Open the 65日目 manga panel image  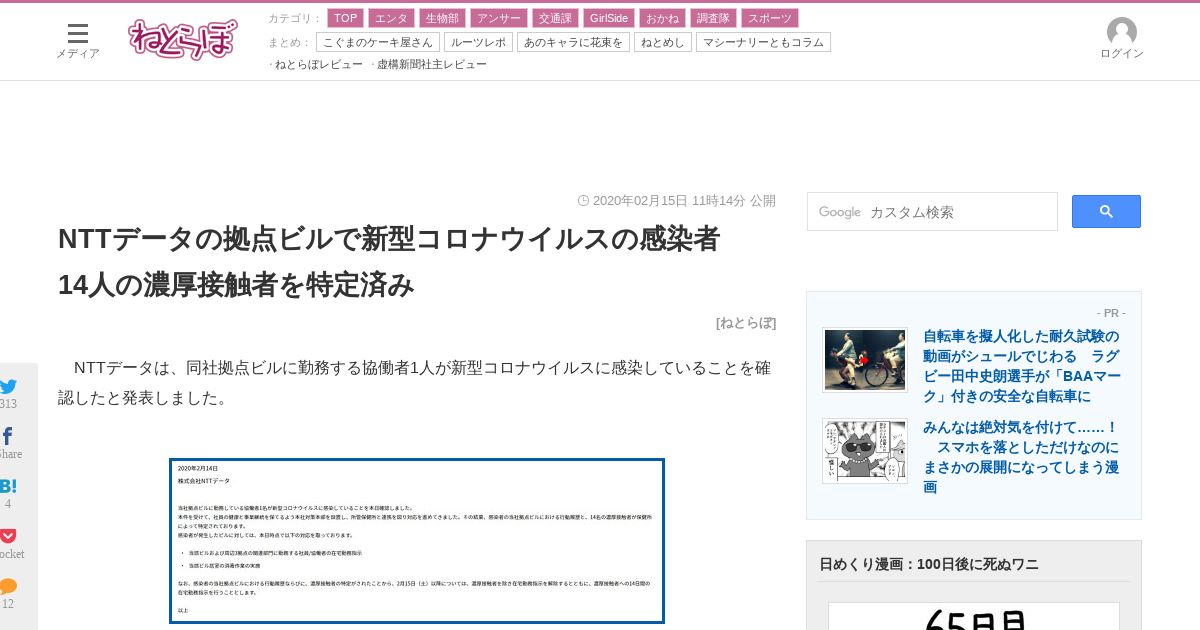974,616
